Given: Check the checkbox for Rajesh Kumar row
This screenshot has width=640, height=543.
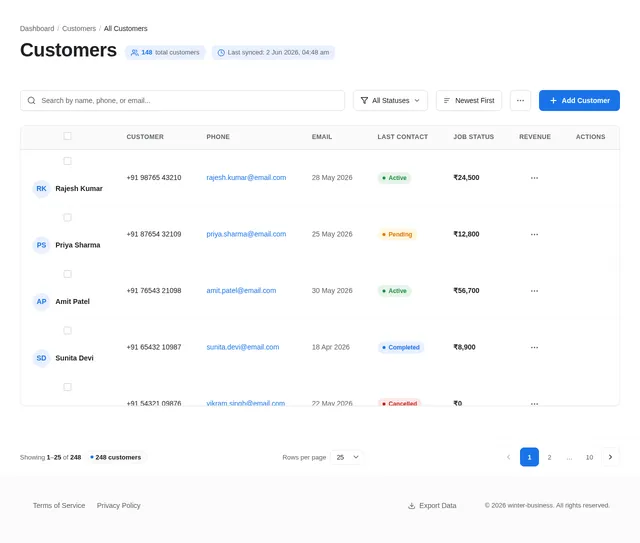Looking at the screenshot, I should tap(67, 161).
